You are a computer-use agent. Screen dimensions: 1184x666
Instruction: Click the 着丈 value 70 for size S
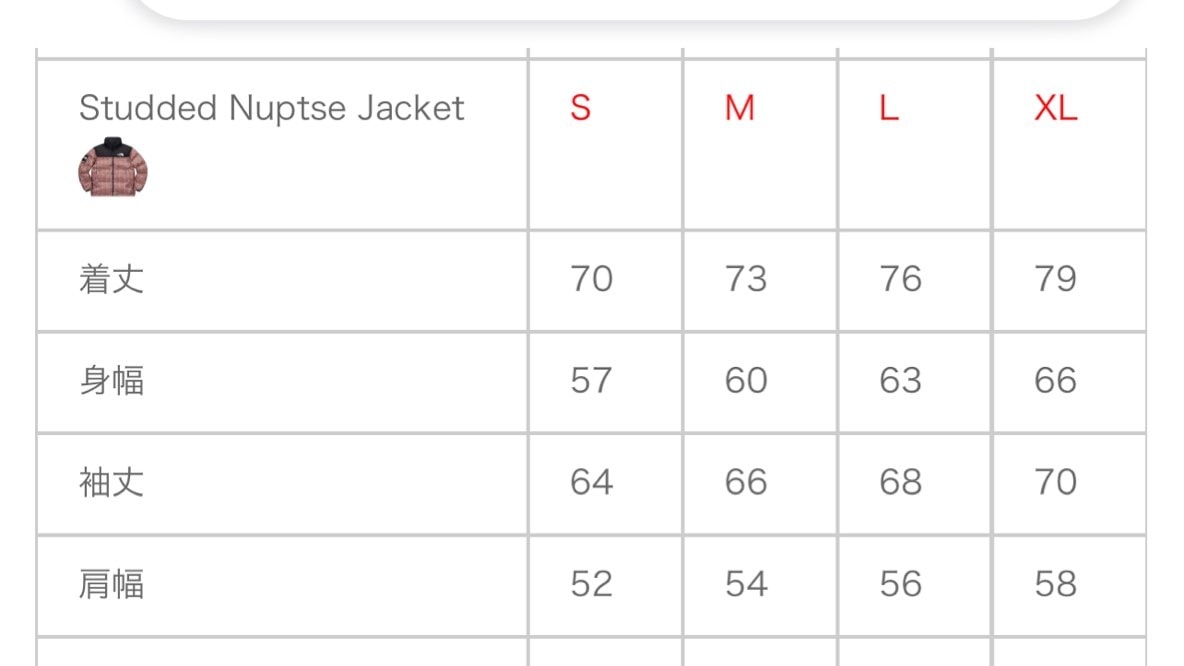click(x=591, y=279)
